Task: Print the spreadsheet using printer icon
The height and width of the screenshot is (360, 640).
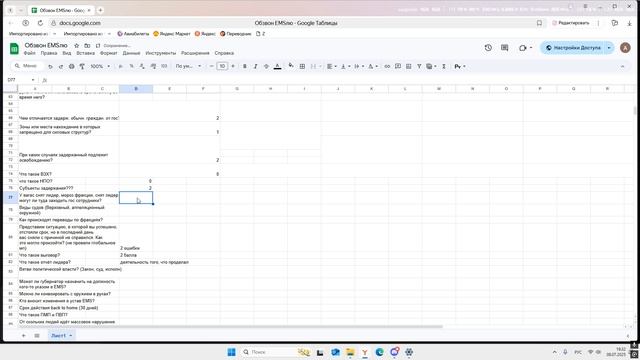Action: tap(71, 66)
